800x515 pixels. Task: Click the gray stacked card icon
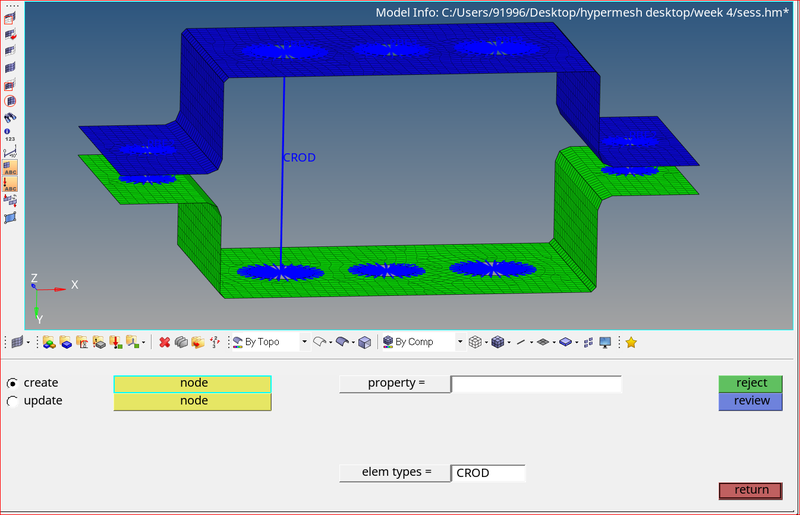click(x=181, y=342)
